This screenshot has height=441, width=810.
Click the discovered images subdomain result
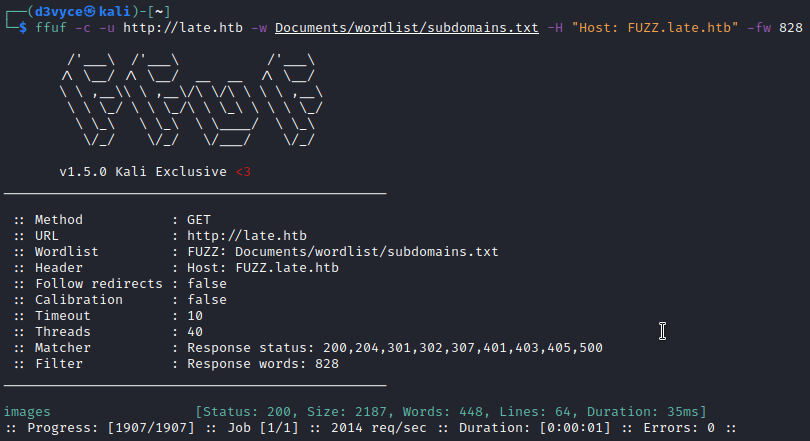pos(27,412)
